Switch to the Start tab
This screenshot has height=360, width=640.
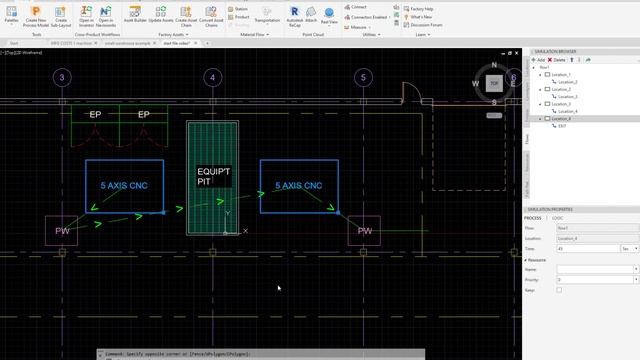[x=14, y=43]
